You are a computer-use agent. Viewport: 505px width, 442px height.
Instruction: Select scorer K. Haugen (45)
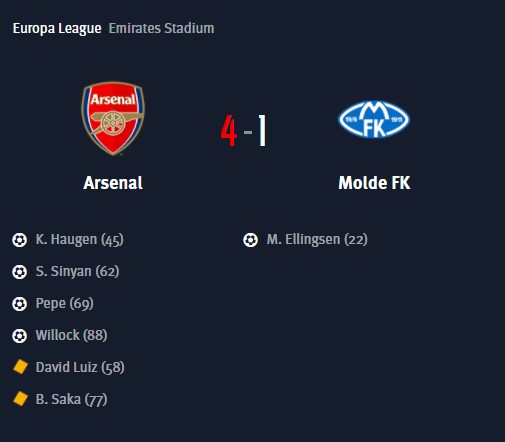tap(80, 240)
